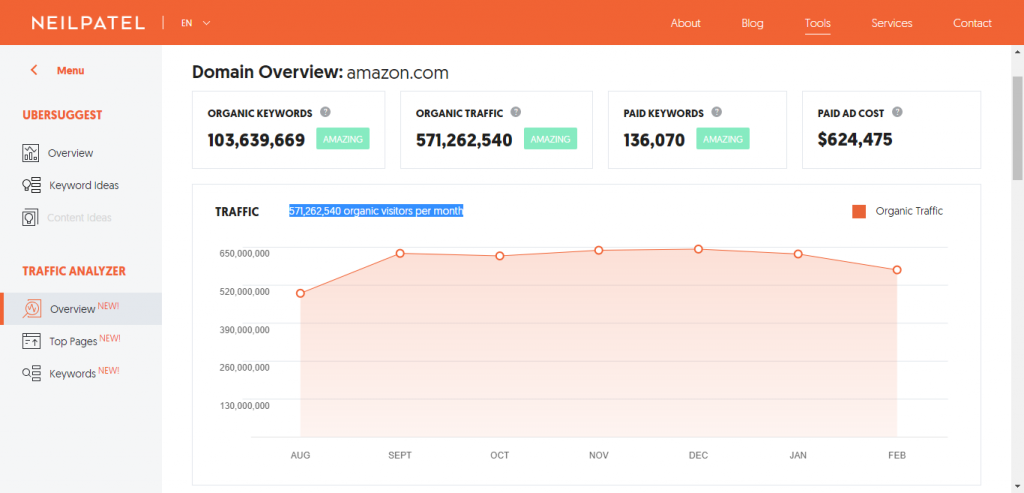1024x493 pixels.
Task: Click the NOV data point on chart
Action: [x=599, y=250]
